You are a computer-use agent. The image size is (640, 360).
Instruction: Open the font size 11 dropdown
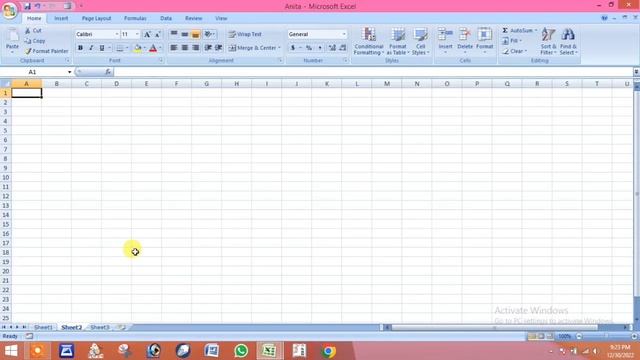(137, 34)
